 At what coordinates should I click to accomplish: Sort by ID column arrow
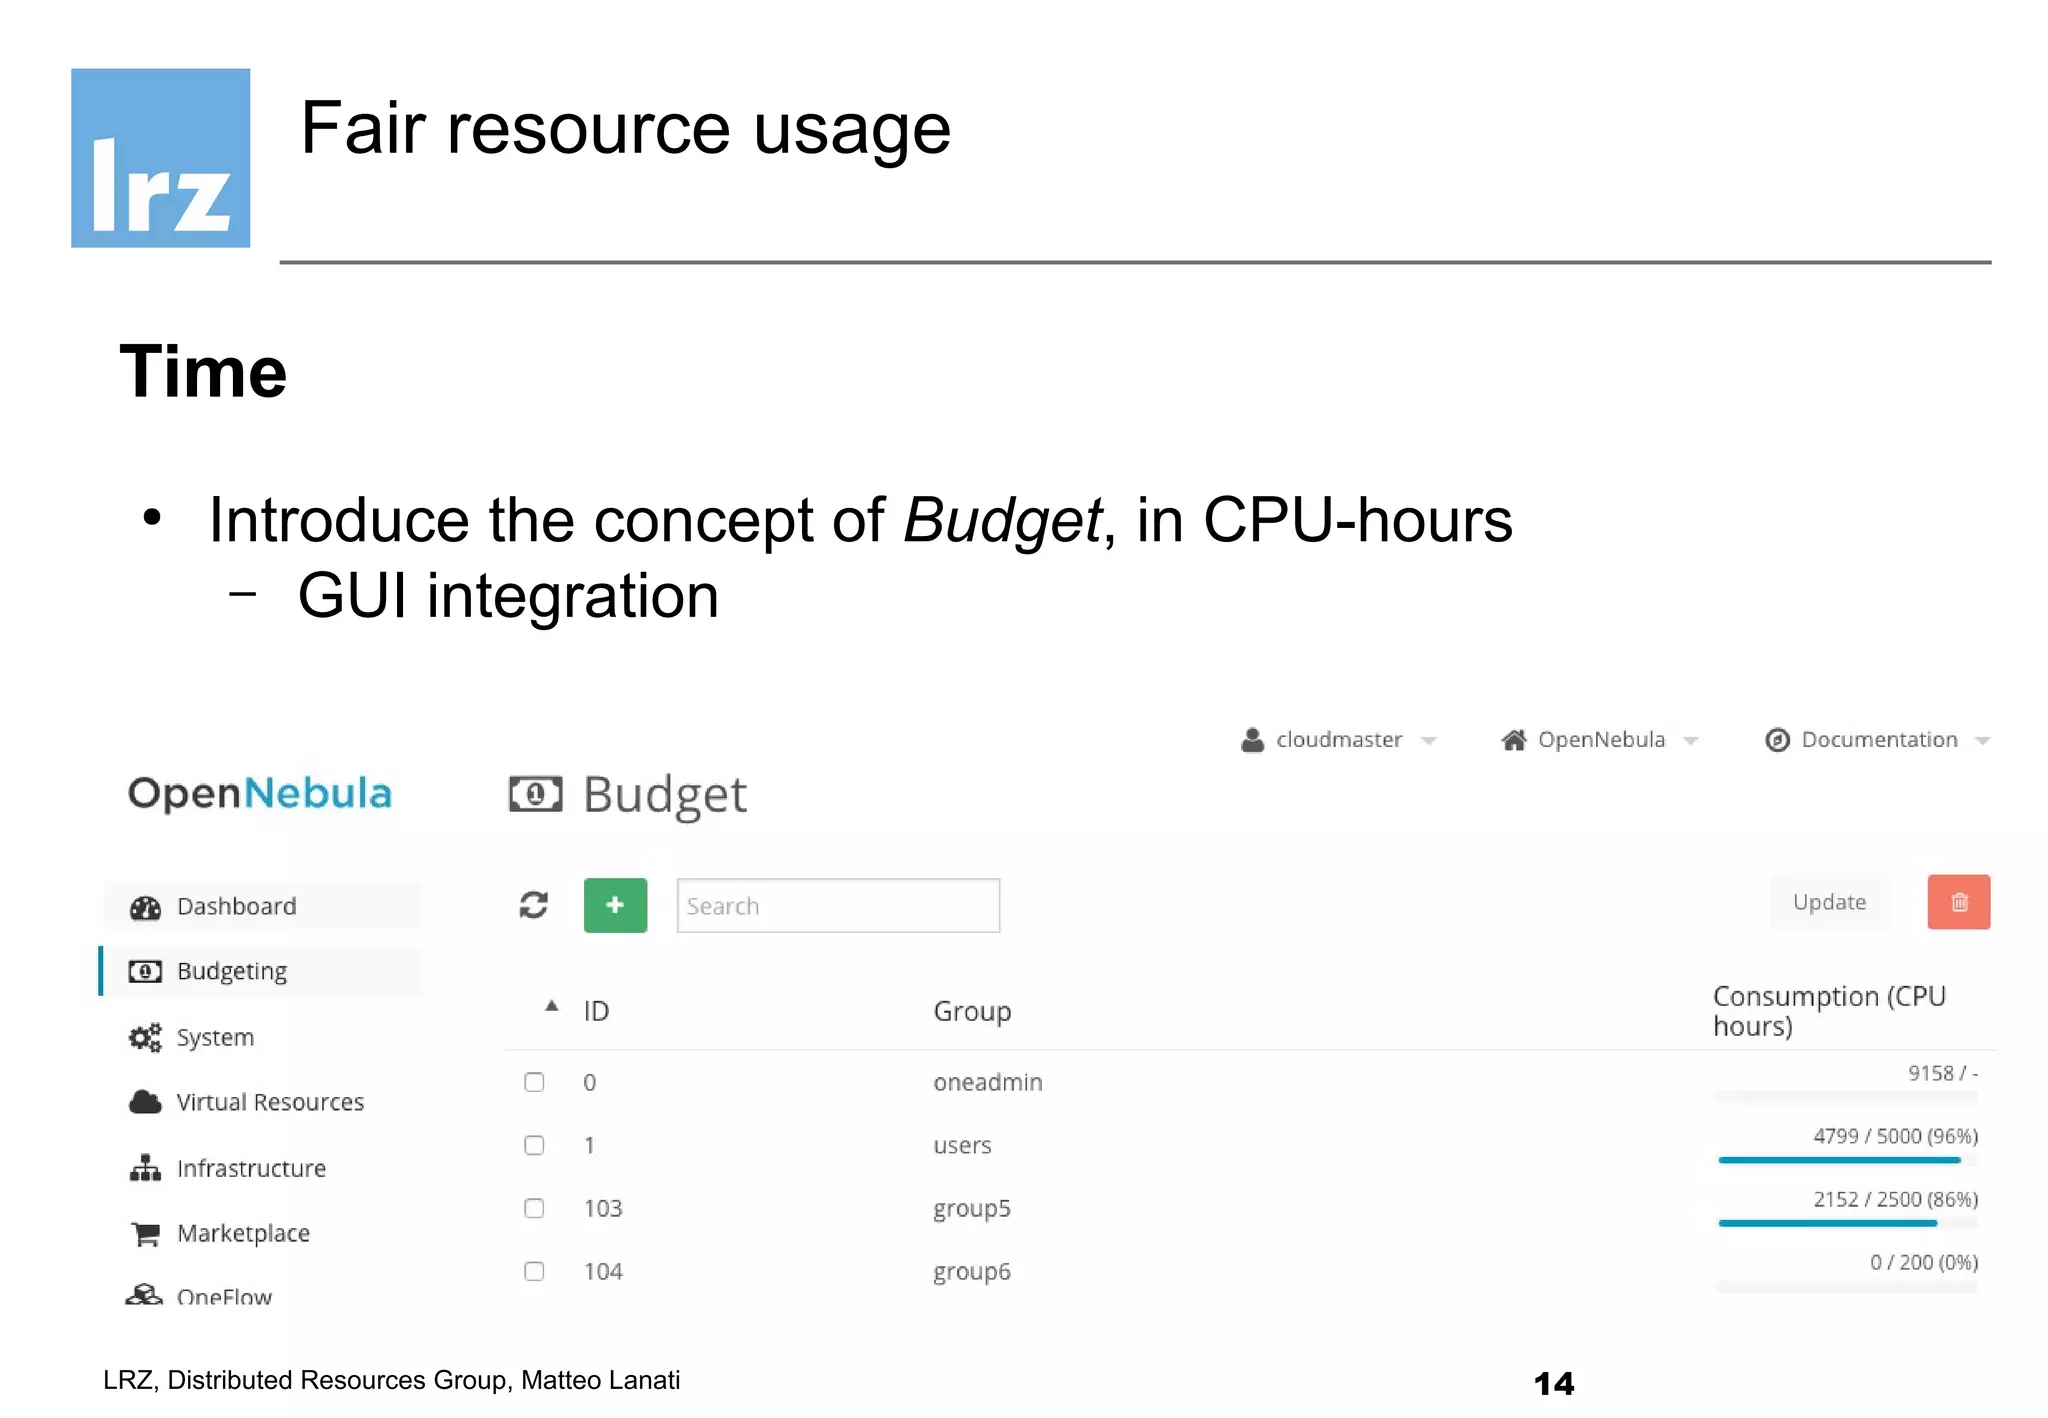[x=551, y=1006]
